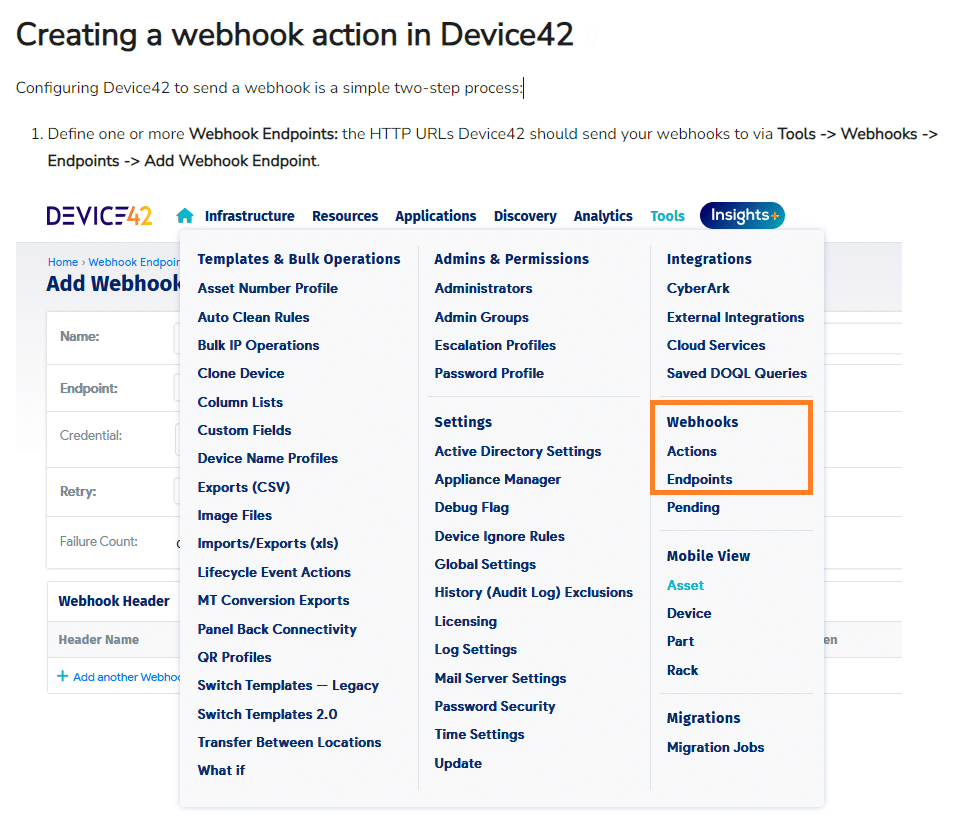Select Actions under Webhooks
This screenshot has width=980, height=832.
coord(692,451)
